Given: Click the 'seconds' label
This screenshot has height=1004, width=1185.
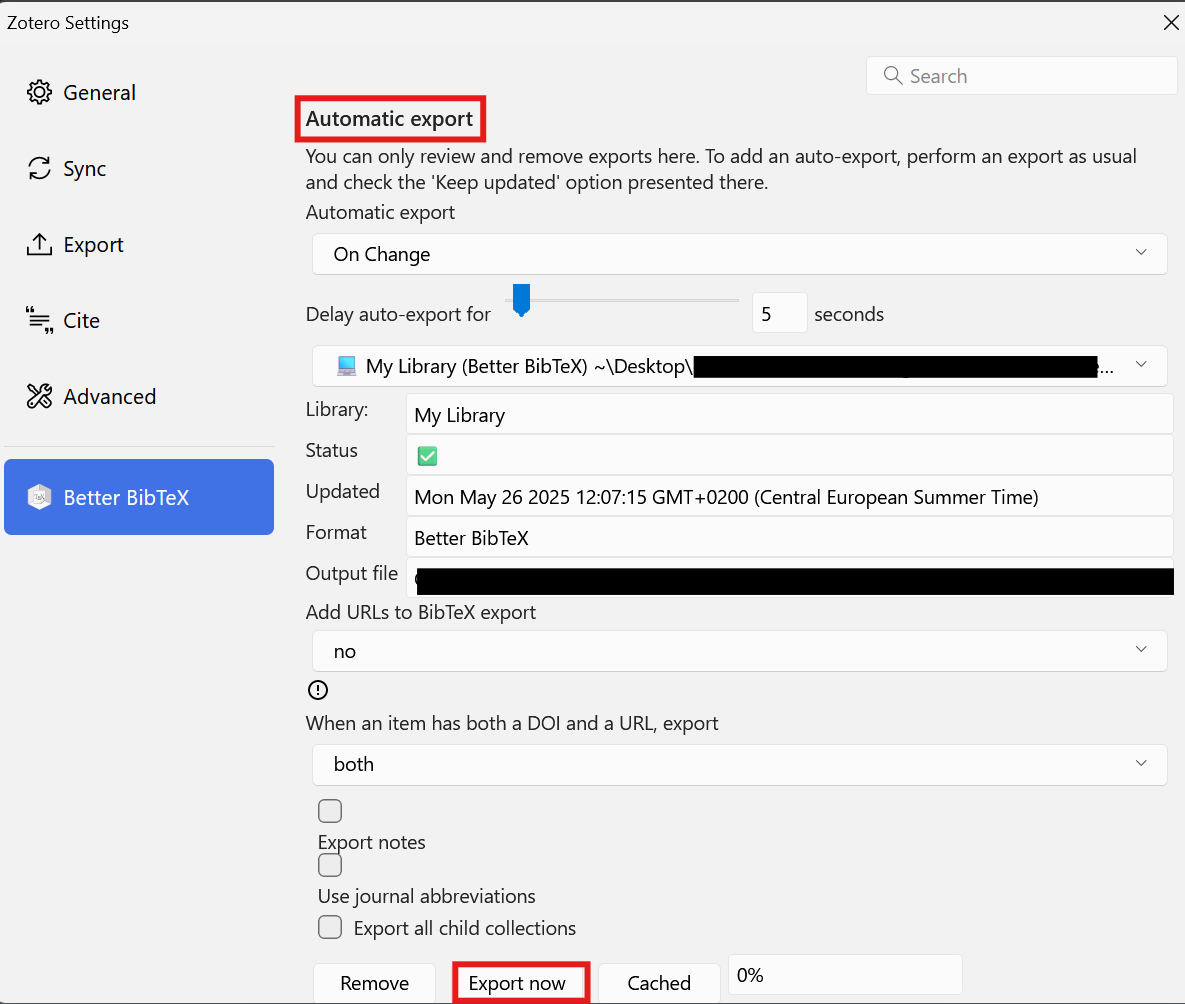Looking at the screenshot, I should pyautogui.click(x=849, y=314).
